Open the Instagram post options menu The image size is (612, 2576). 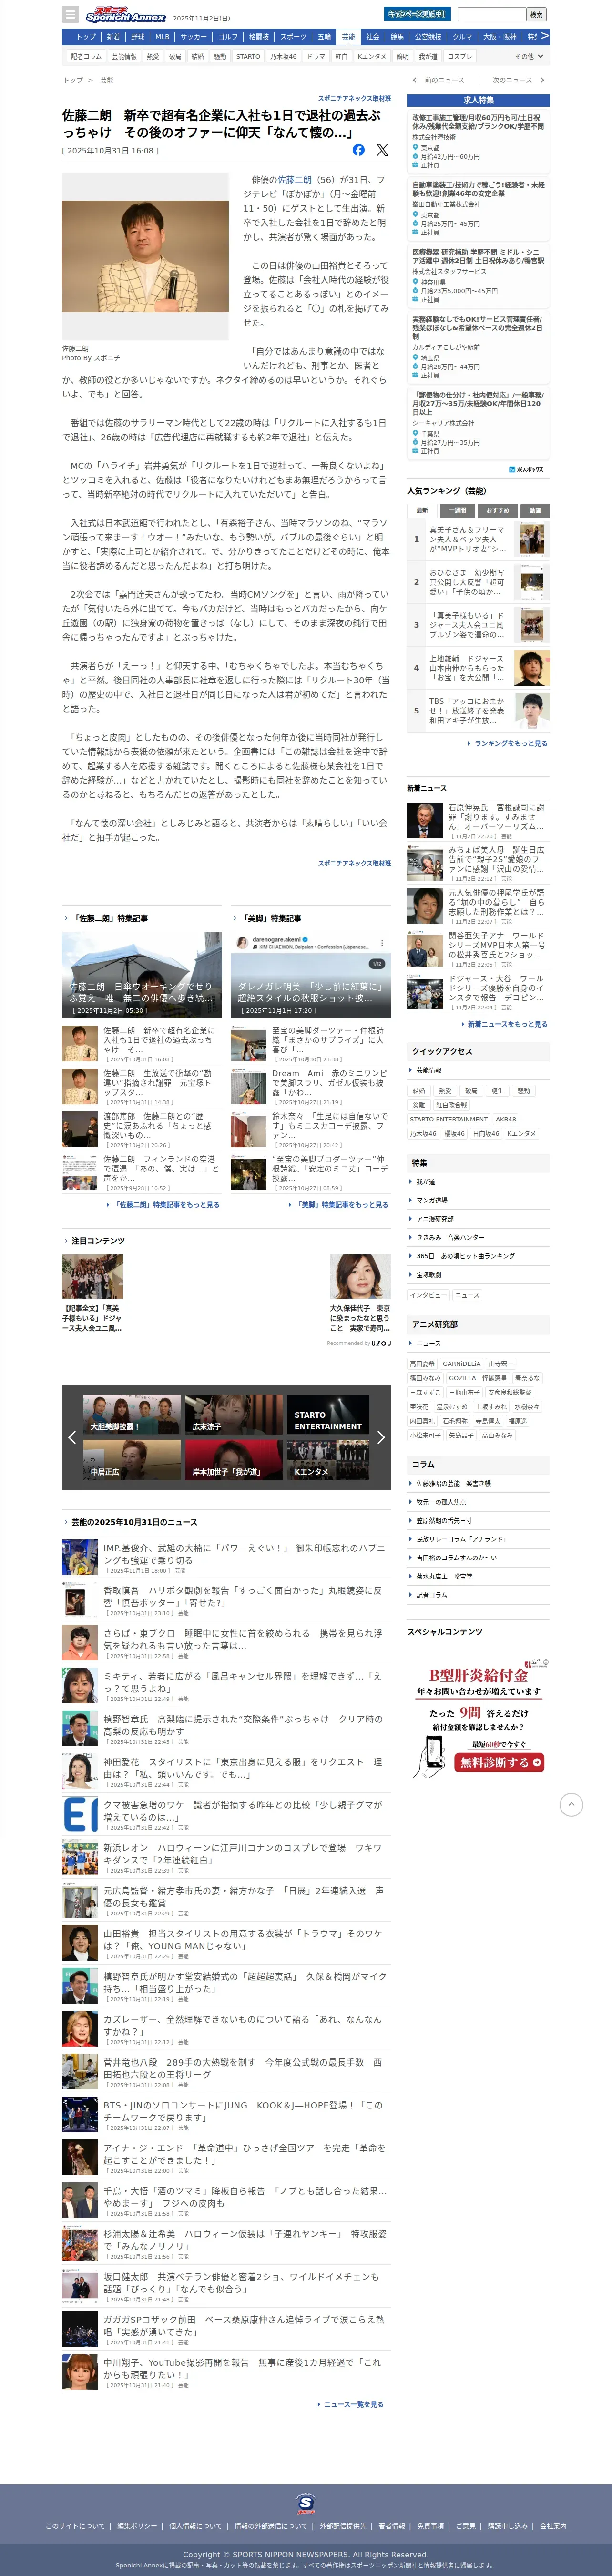(x=381, y=942)
